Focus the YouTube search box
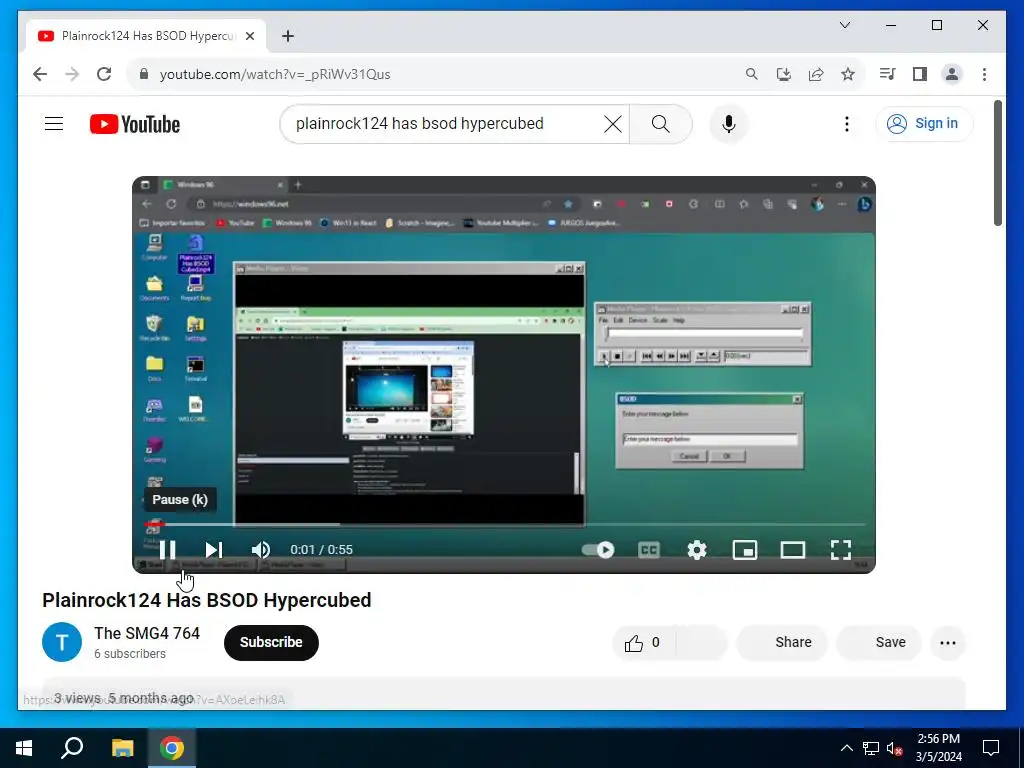 pyautogui.click(x=444, y=123)
